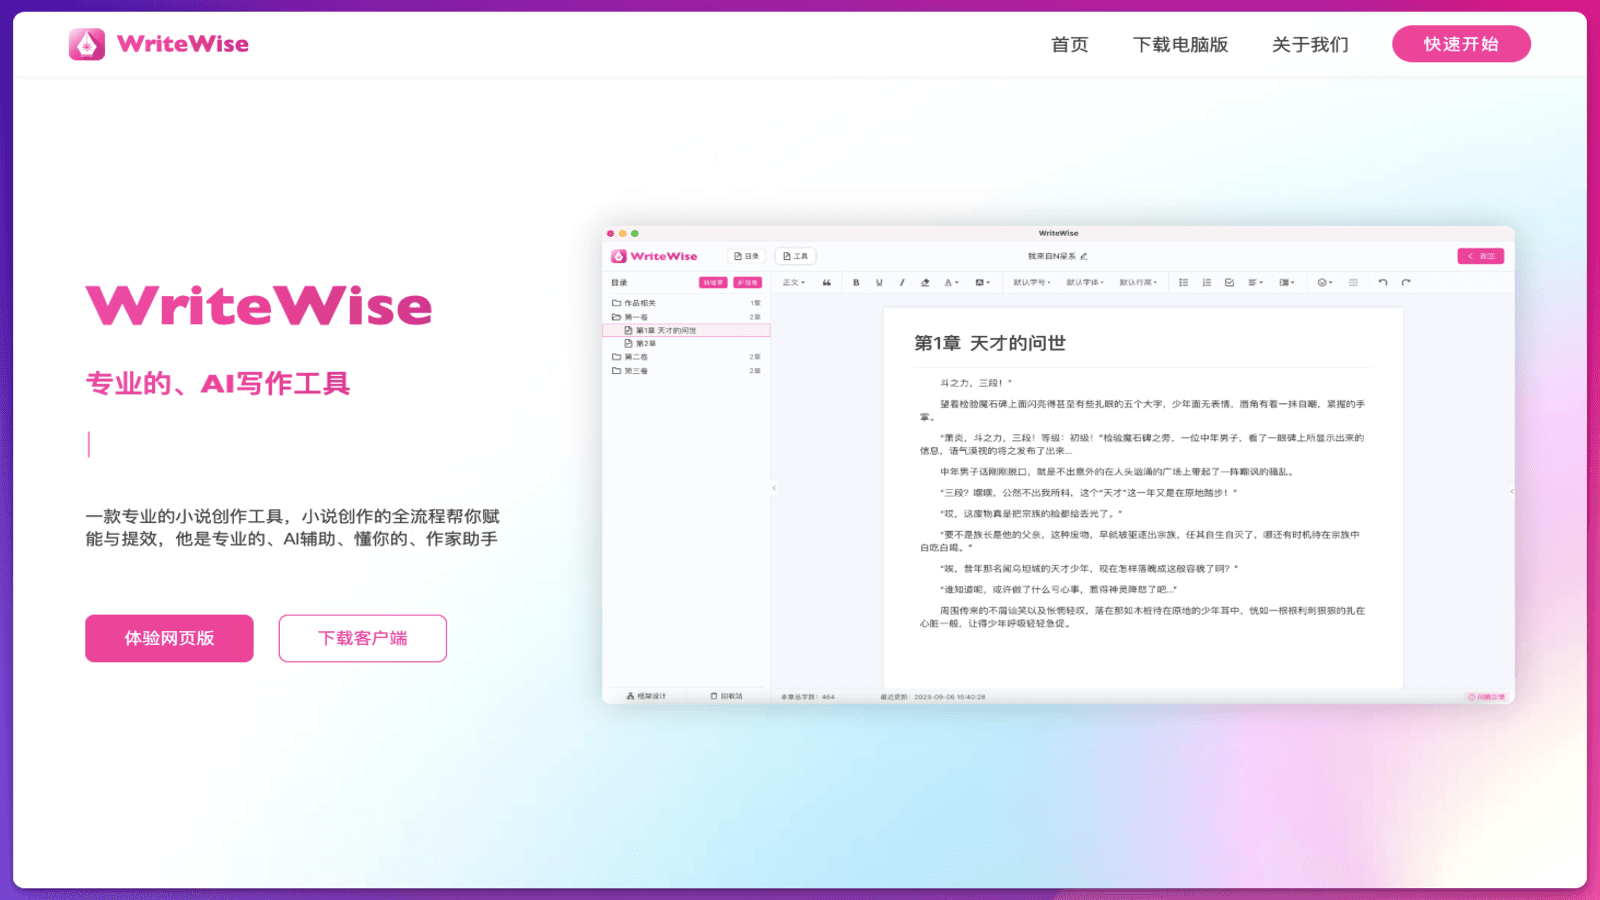Click the chapter title 第1章 天才的问世 heading
Screen dimensions: 1600x900
[990, 343]
